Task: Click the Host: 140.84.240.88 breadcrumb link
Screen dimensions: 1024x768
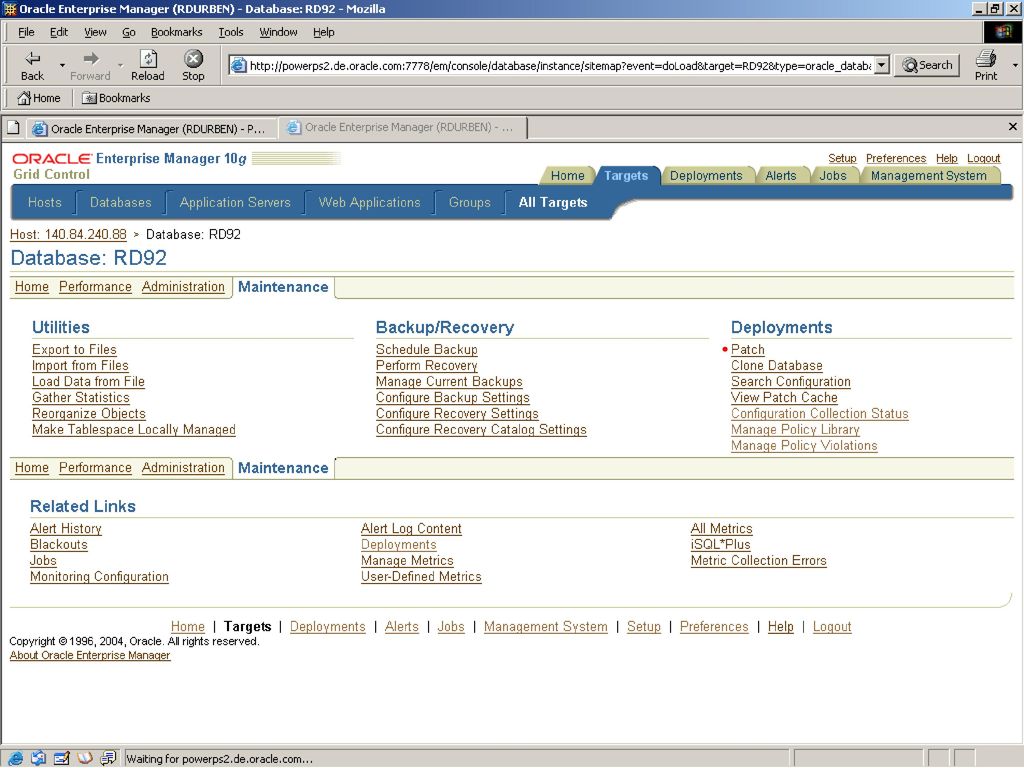Action: coord(68,234)
